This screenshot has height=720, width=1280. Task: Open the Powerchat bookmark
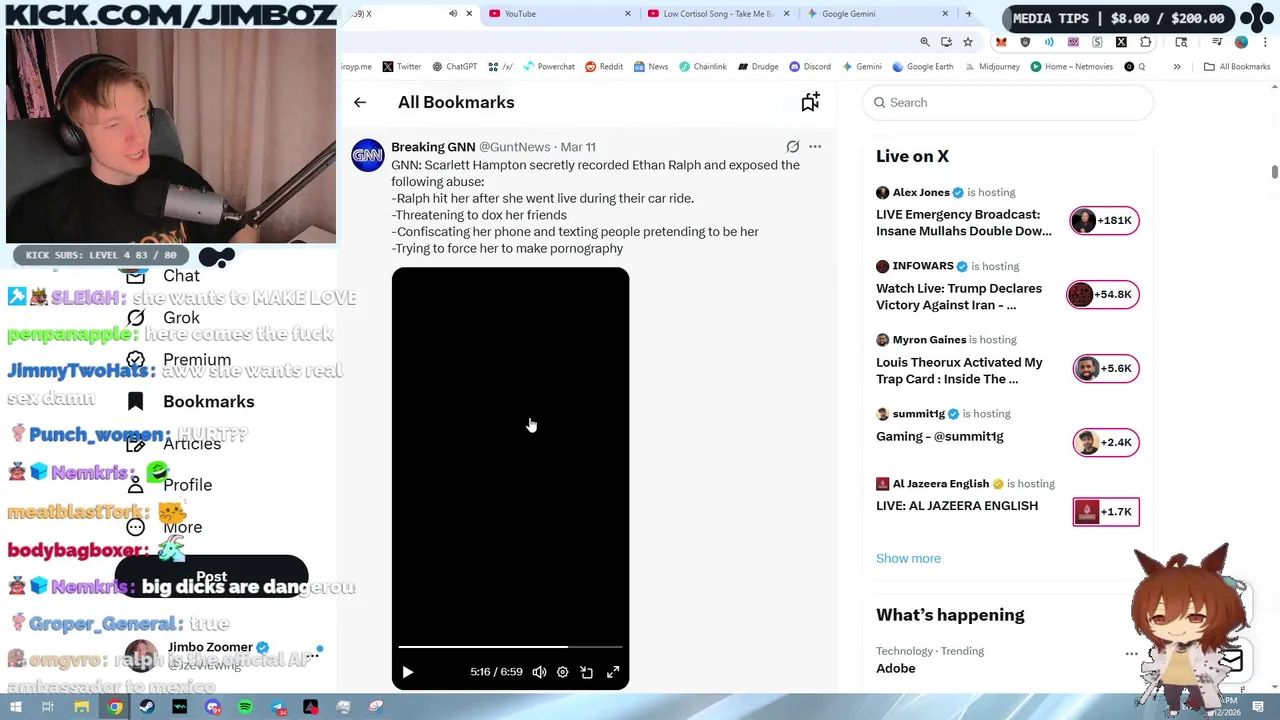tap(548, 66)
